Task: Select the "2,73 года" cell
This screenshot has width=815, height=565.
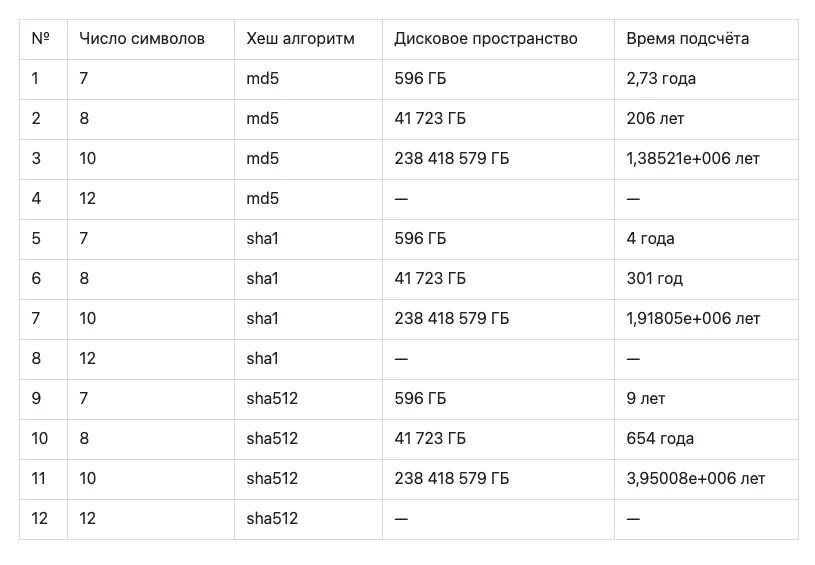Action: [661, 79]
